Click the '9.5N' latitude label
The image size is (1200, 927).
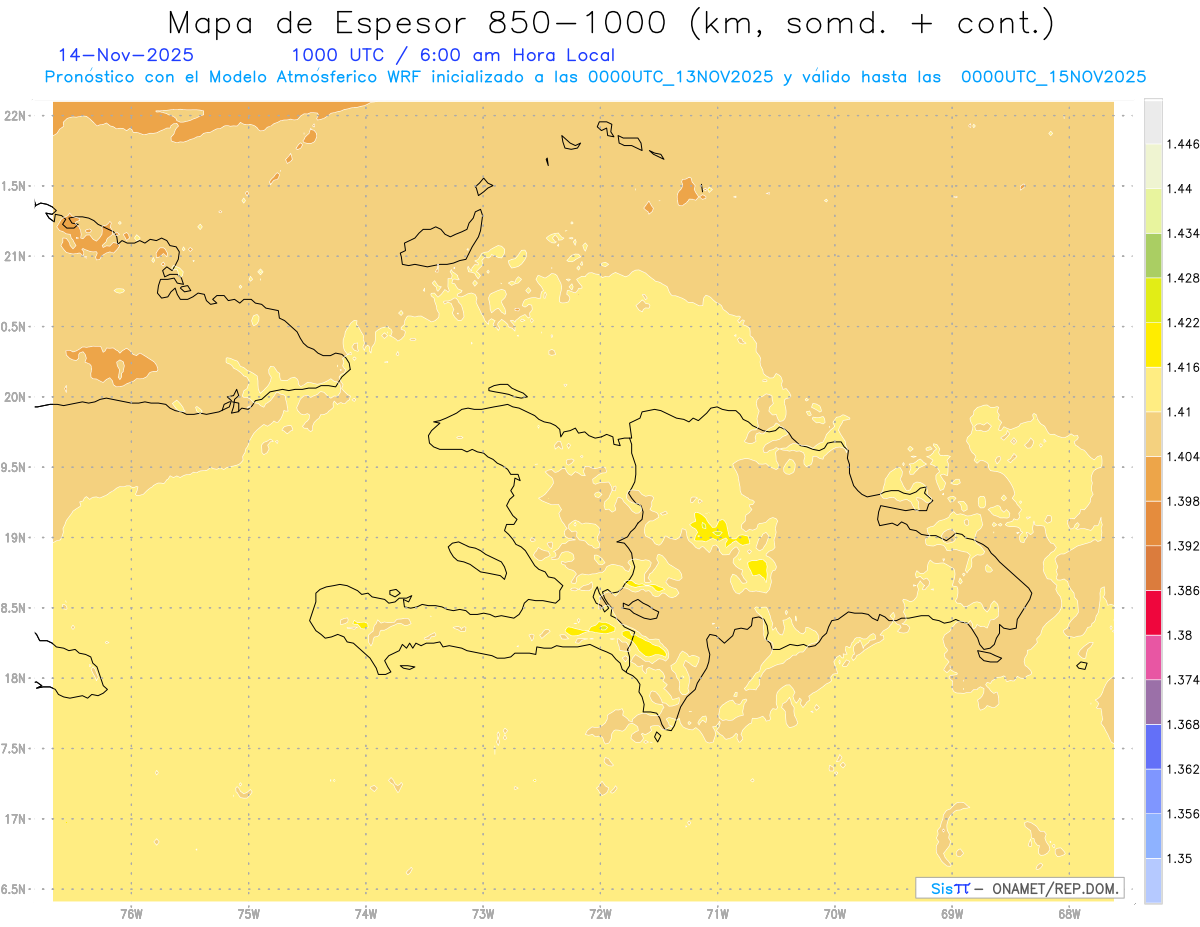tap(15, 467)
